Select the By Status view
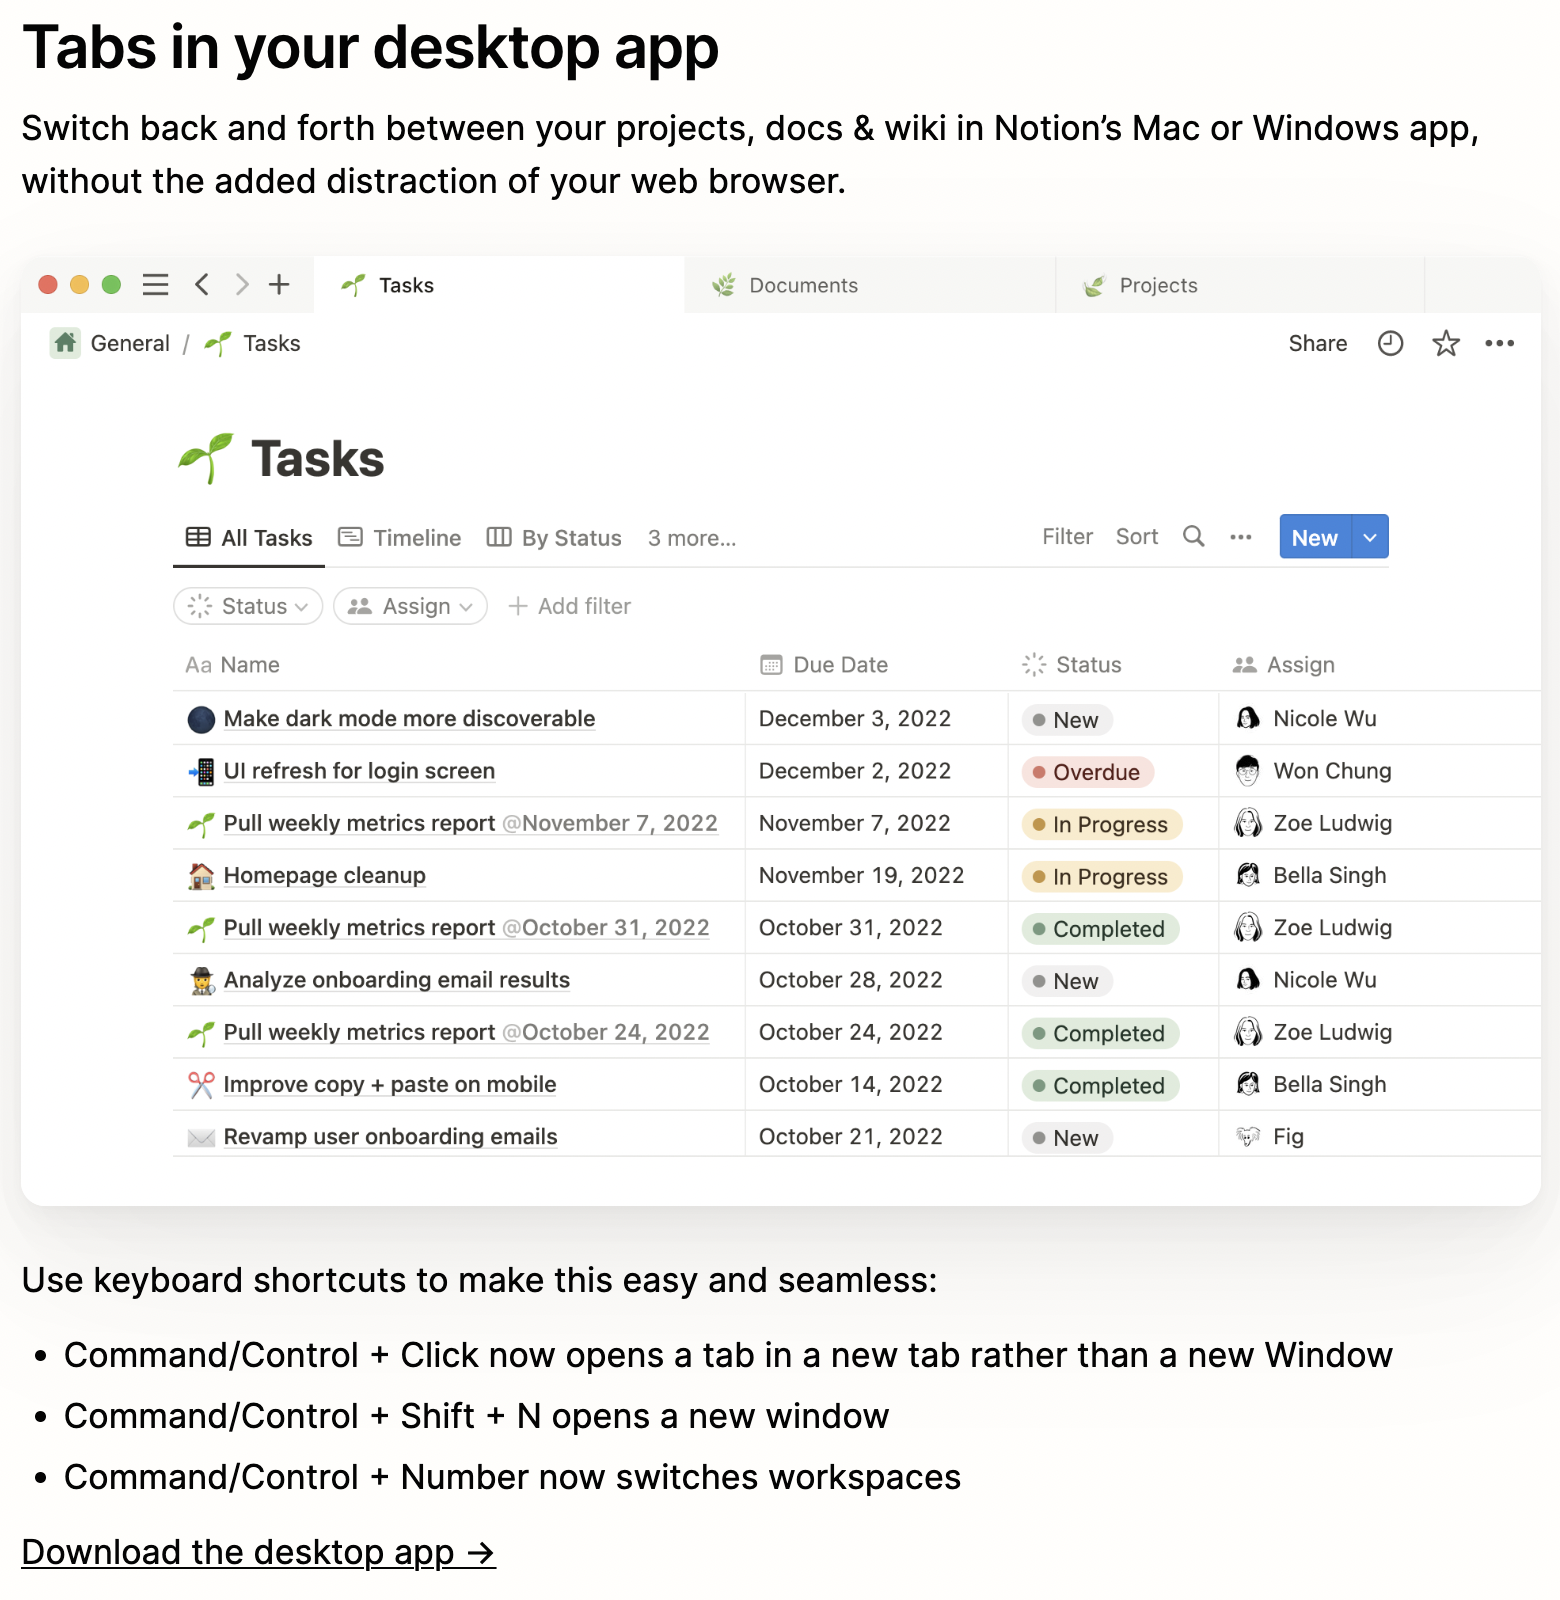The width and height of the screenshot is (1560, 1600). click(554, 538)
